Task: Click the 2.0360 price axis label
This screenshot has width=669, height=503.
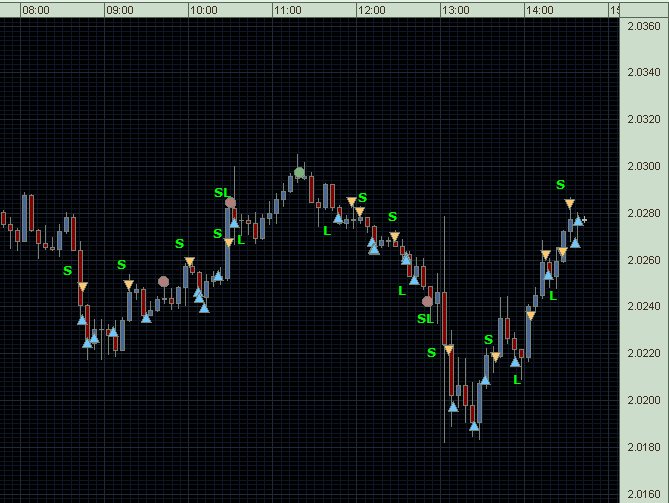Action: [x=644, y=26]
